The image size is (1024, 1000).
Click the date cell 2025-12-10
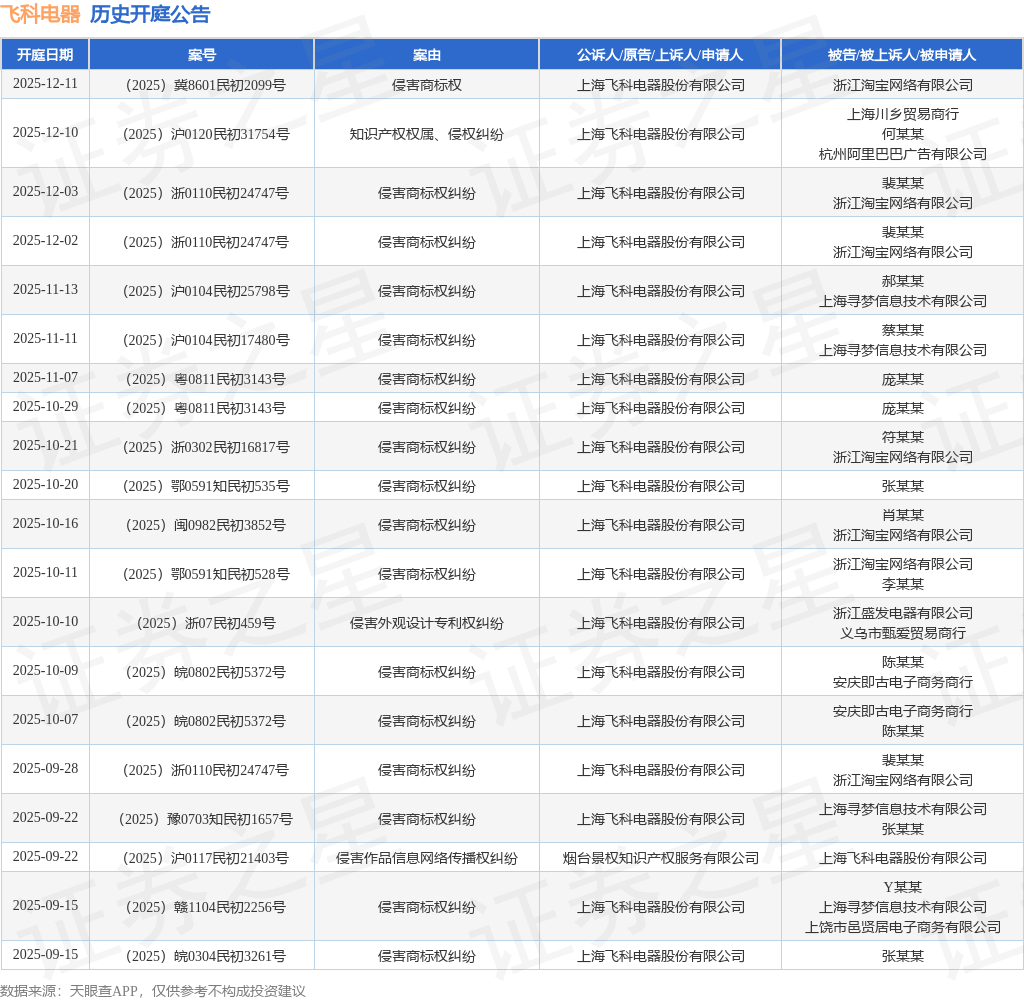[x=45, y=133]
